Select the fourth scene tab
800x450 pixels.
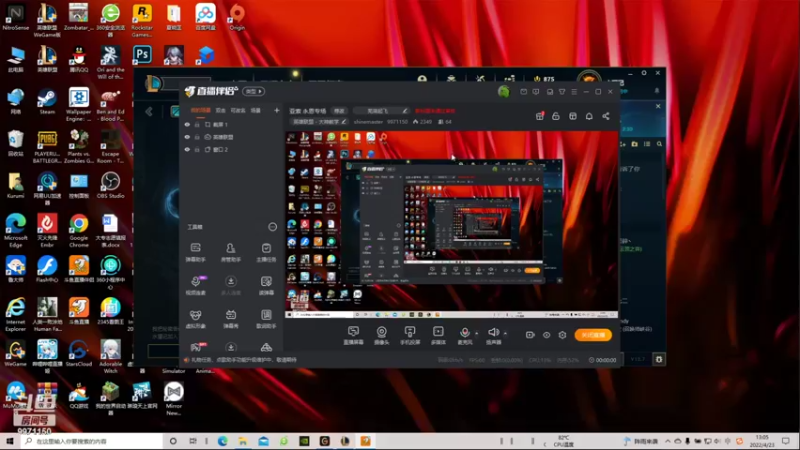(256, 110)
